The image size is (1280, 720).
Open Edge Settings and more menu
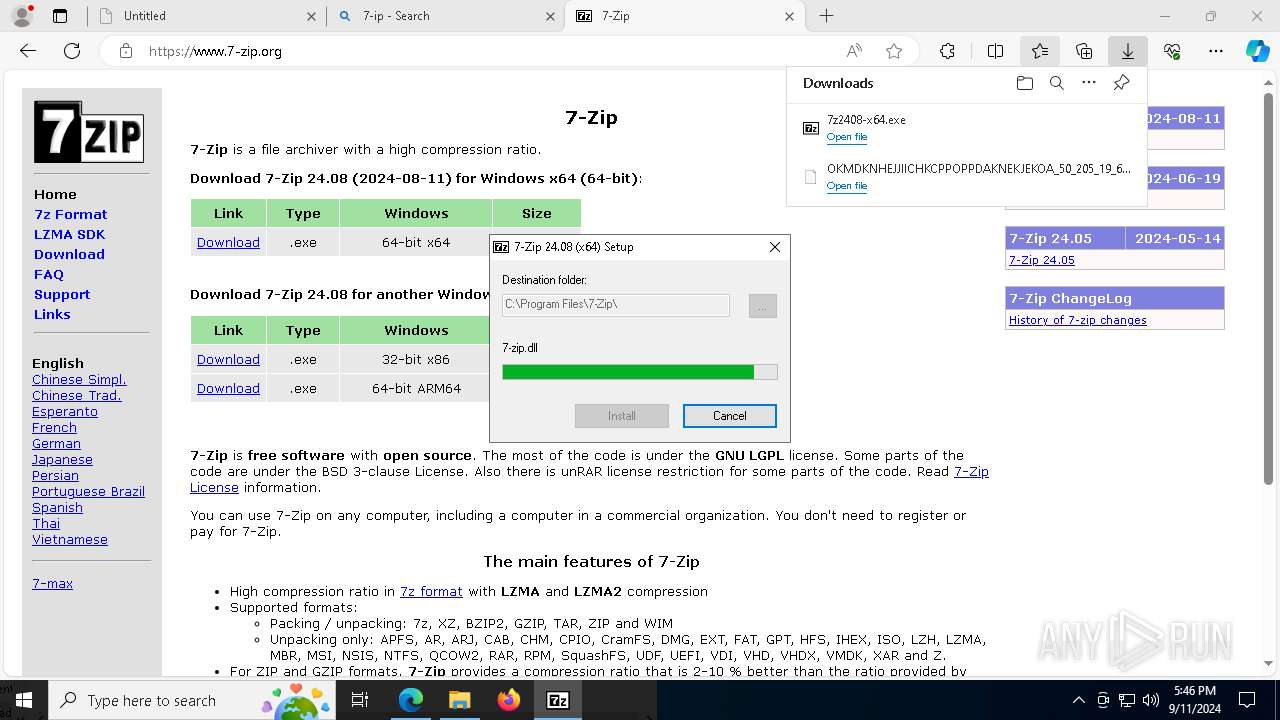[1216, 51]
